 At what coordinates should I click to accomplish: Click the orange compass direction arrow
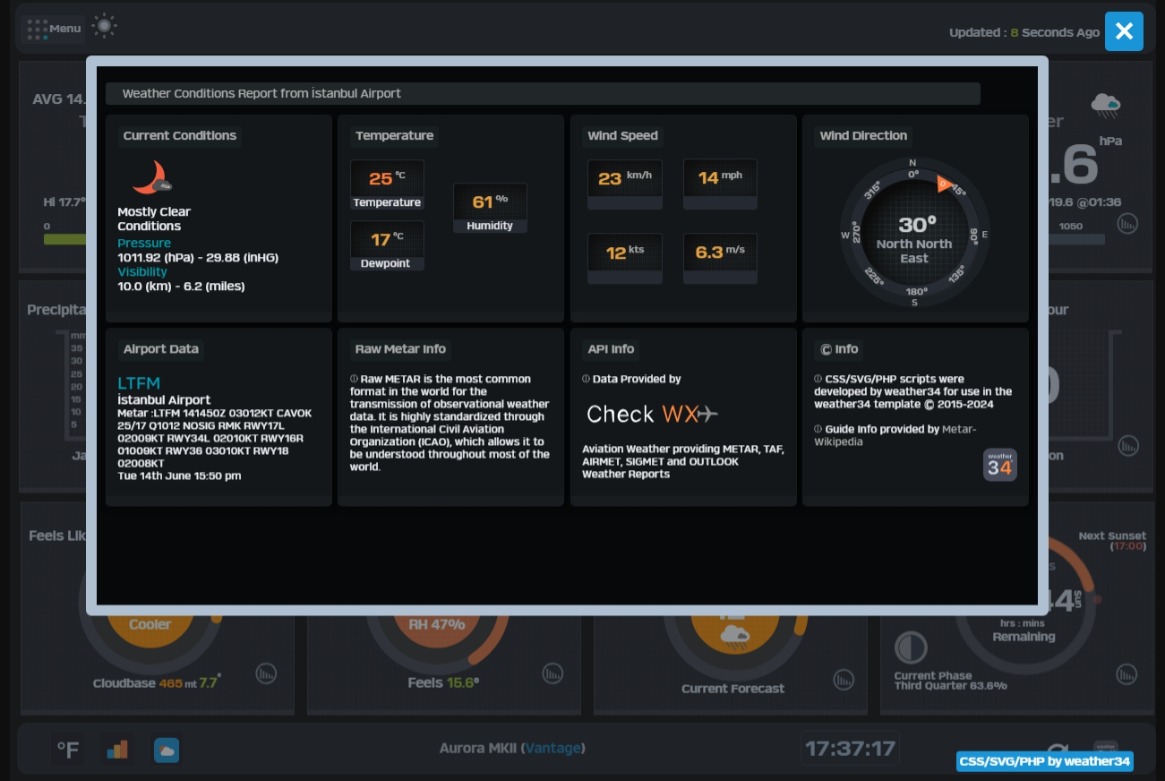[944, 184]
